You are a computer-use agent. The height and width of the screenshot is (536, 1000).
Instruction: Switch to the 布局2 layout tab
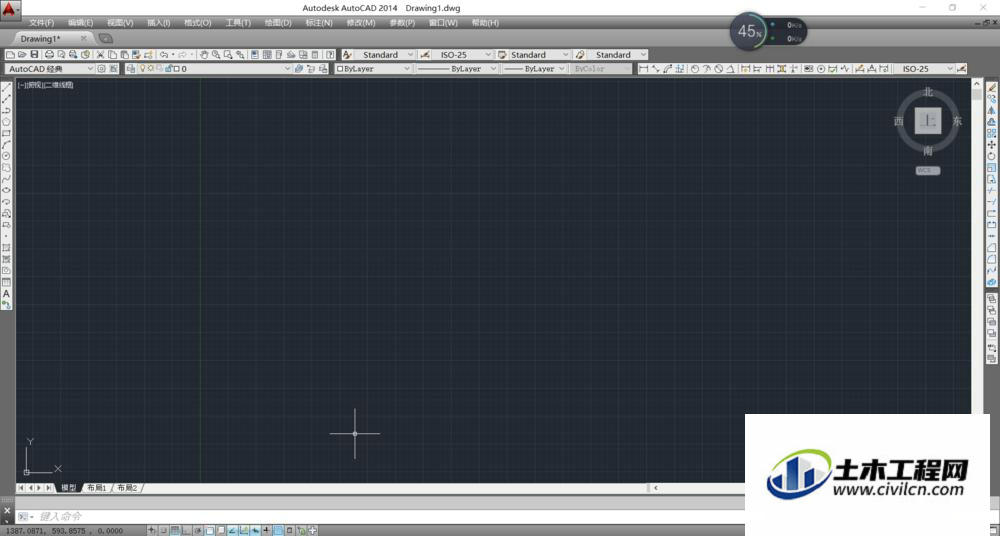tap(127, 488)
